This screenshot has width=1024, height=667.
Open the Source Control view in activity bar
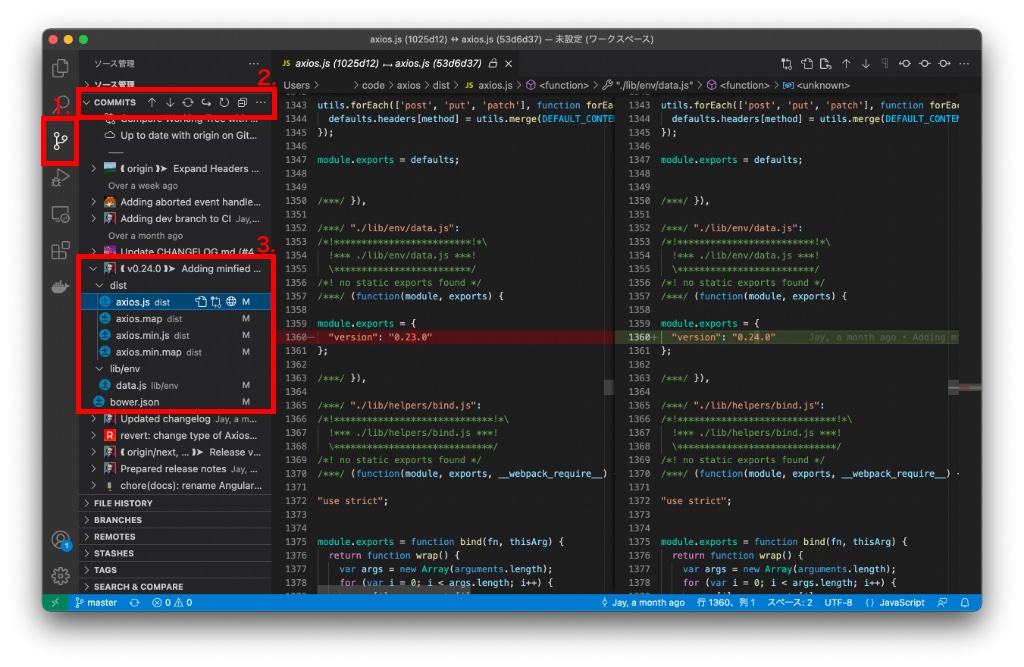[x=60, y=141]
